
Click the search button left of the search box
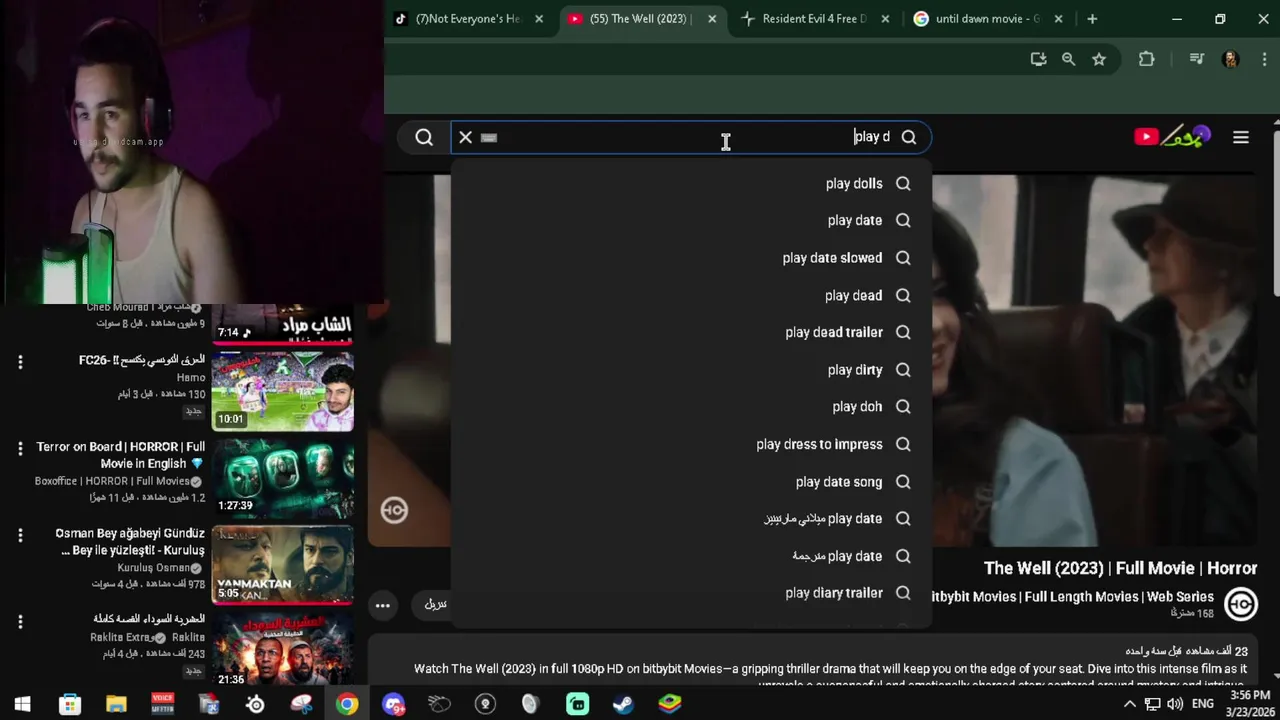coord(424,137)
